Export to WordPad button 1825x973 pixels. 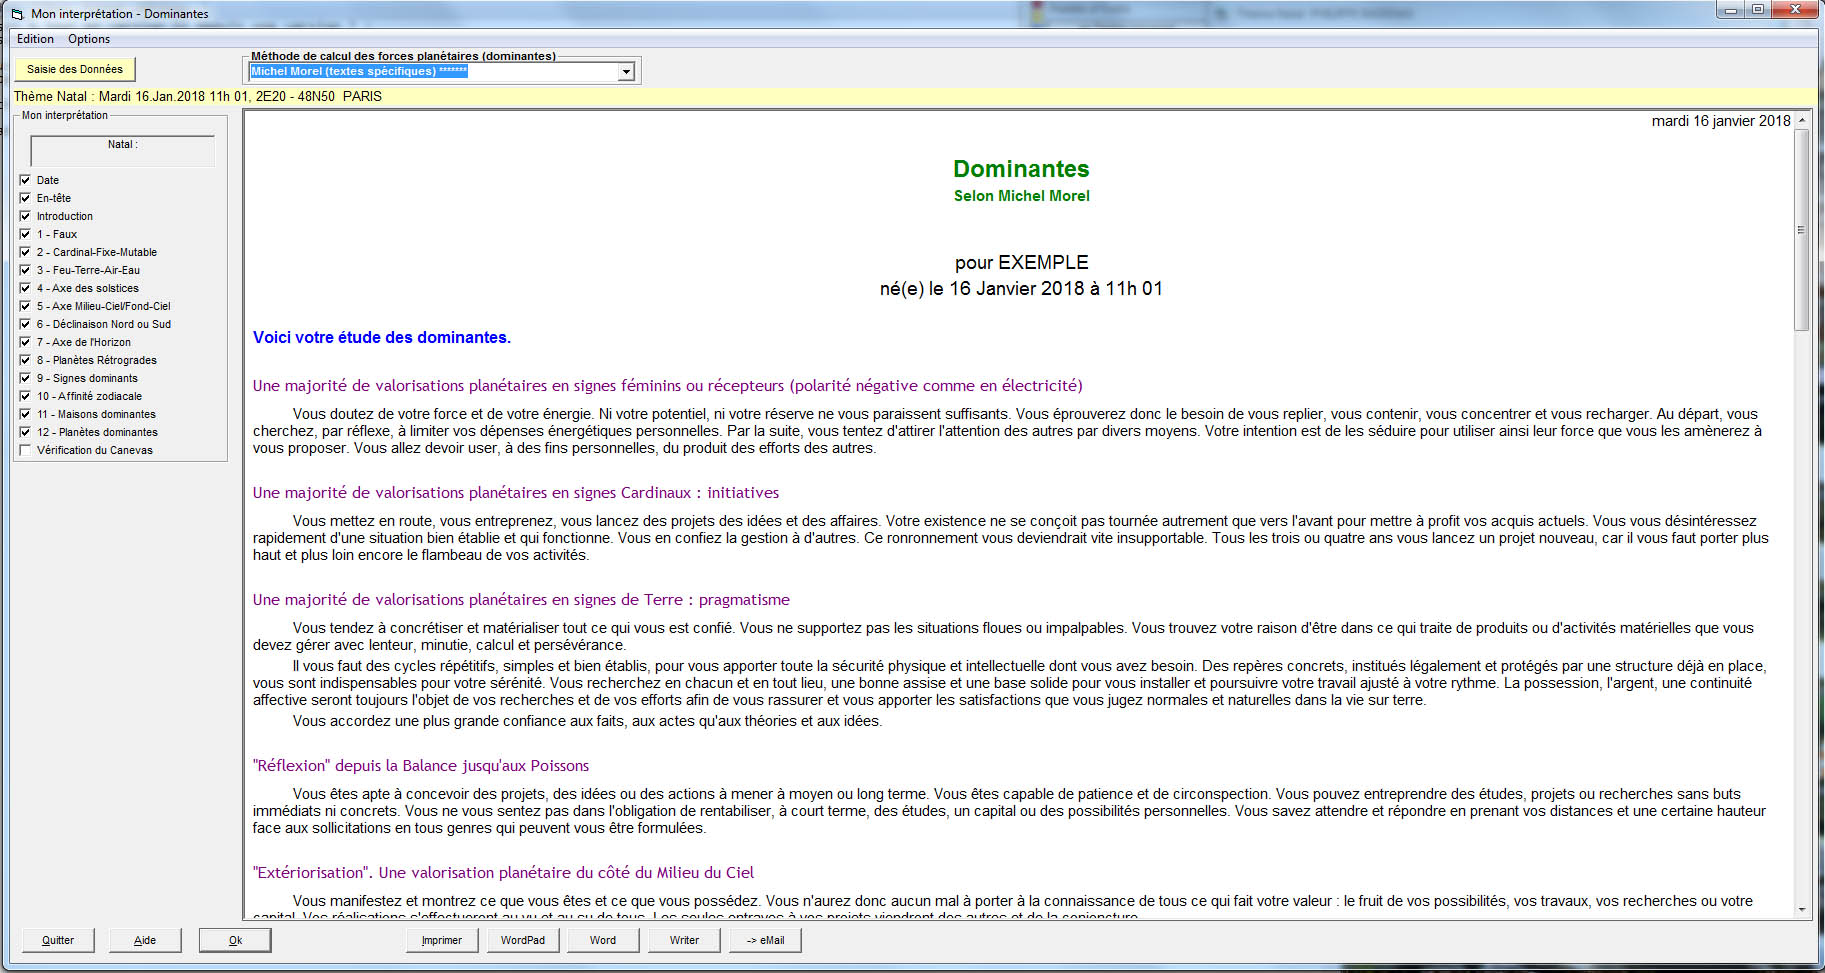523,940
